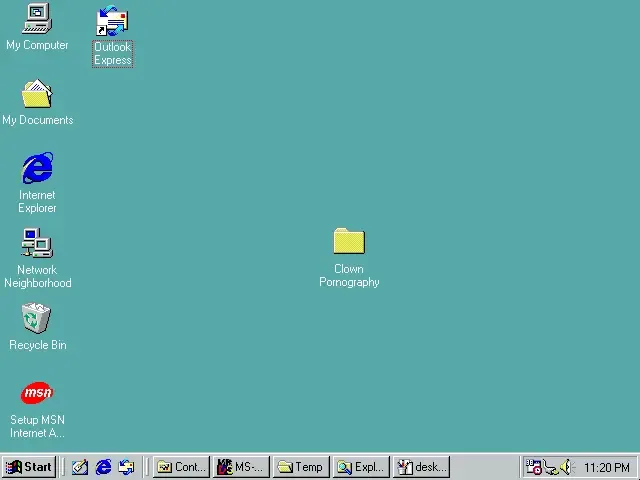
Task: Select the Internet Explorer desktop icon
Action: click(x=37, y=168)
